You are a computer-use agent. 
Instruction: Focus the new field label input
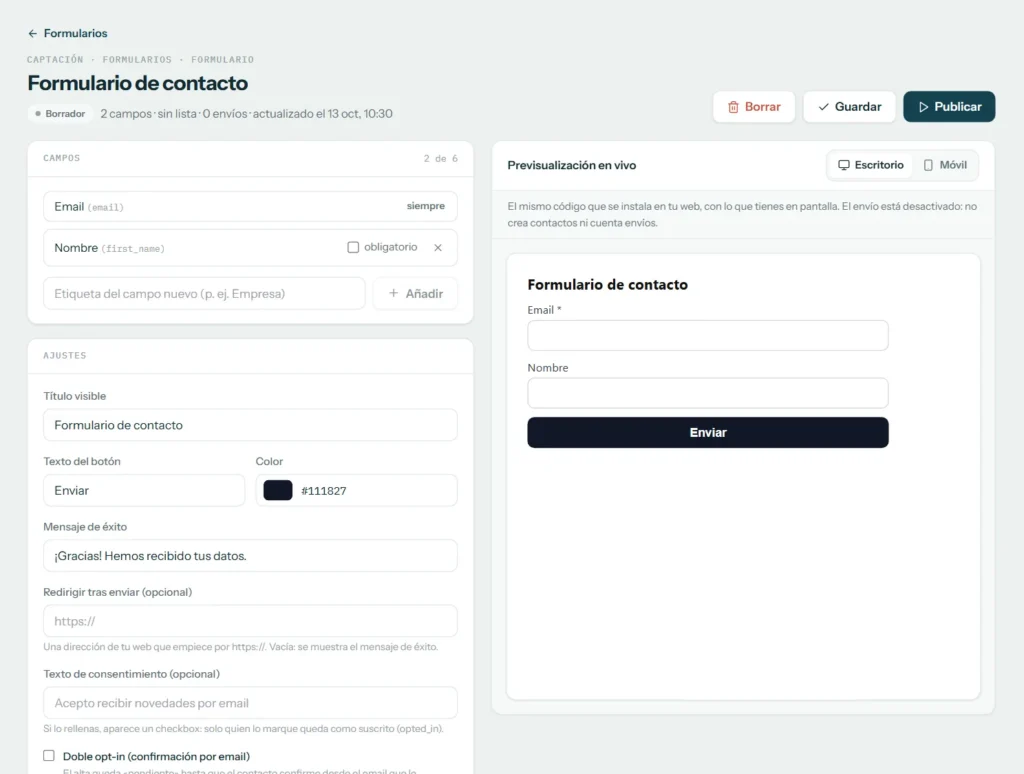click(204, 293)
